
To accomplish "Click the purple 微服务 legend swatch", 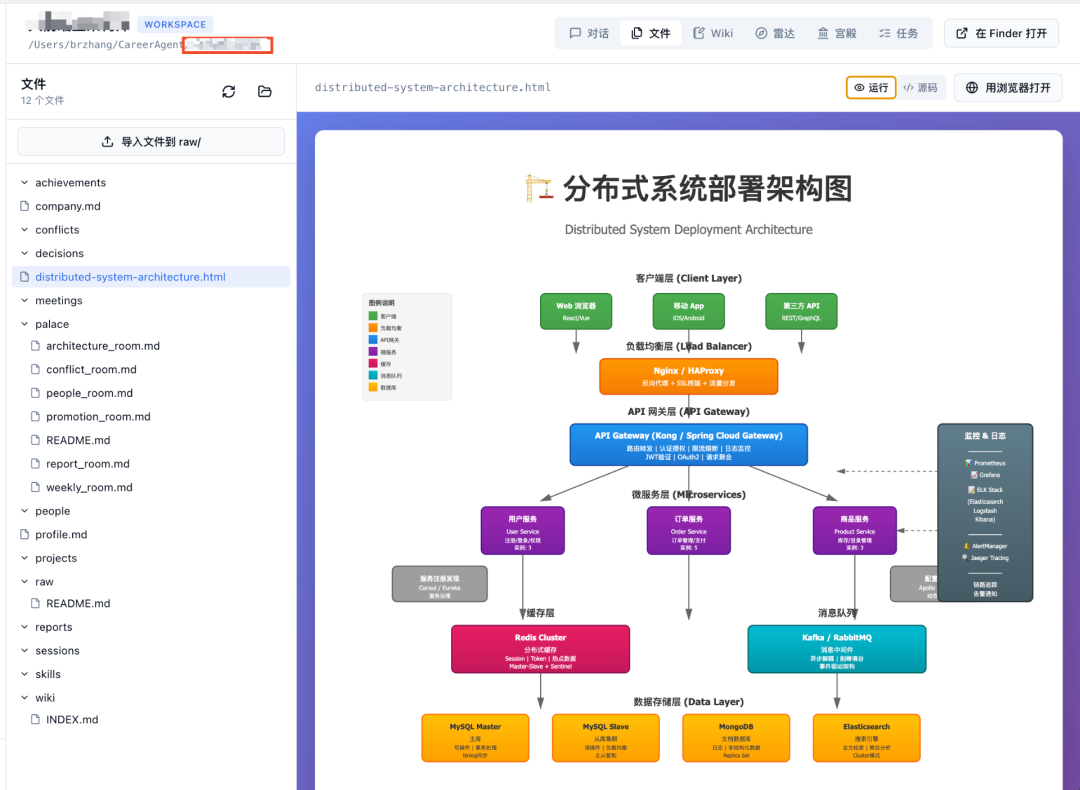I will 373,352.
